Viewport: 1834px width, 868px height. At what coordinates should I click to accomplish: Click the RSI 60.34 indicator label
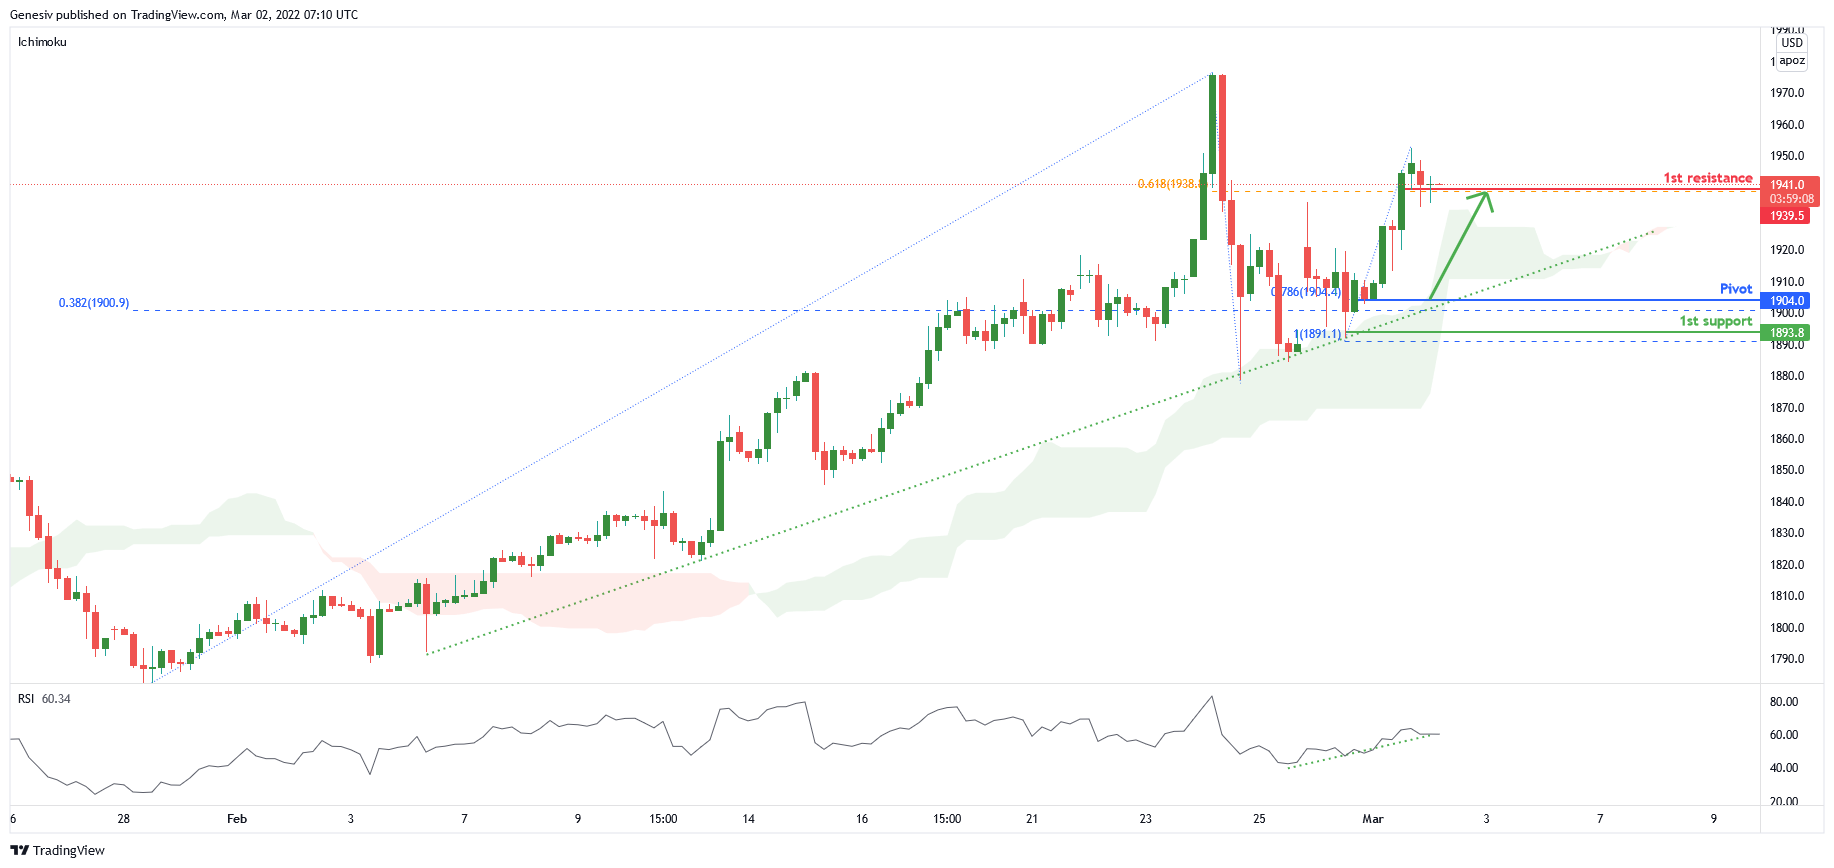click(x=44, y=699)
